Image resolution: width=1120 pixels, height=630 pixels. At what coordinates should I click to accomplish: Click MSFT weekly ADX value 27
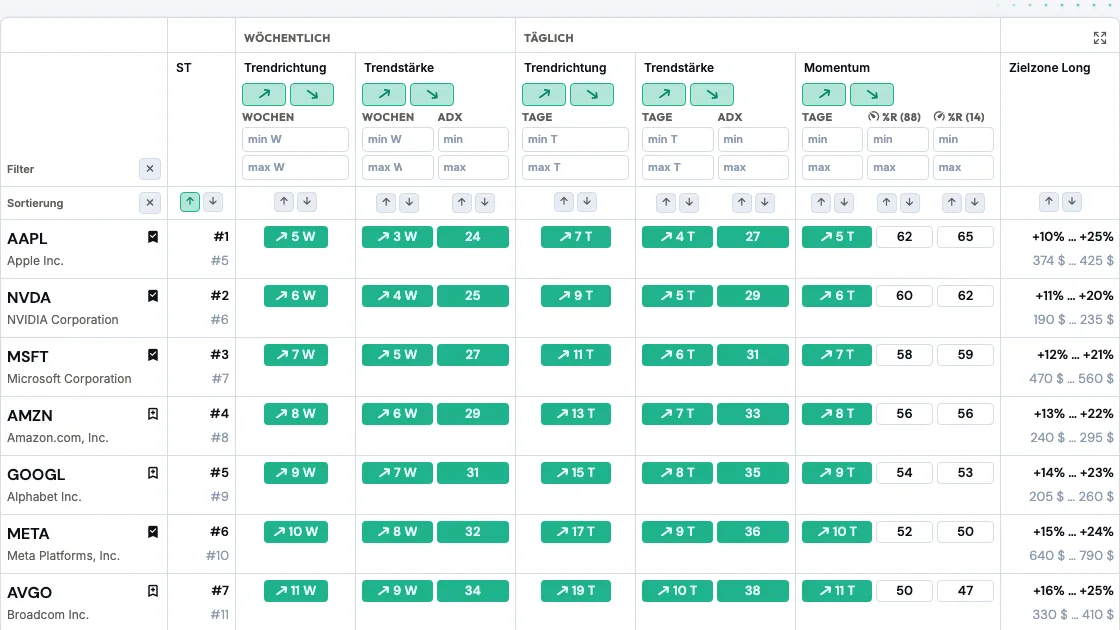pos(473,354)
